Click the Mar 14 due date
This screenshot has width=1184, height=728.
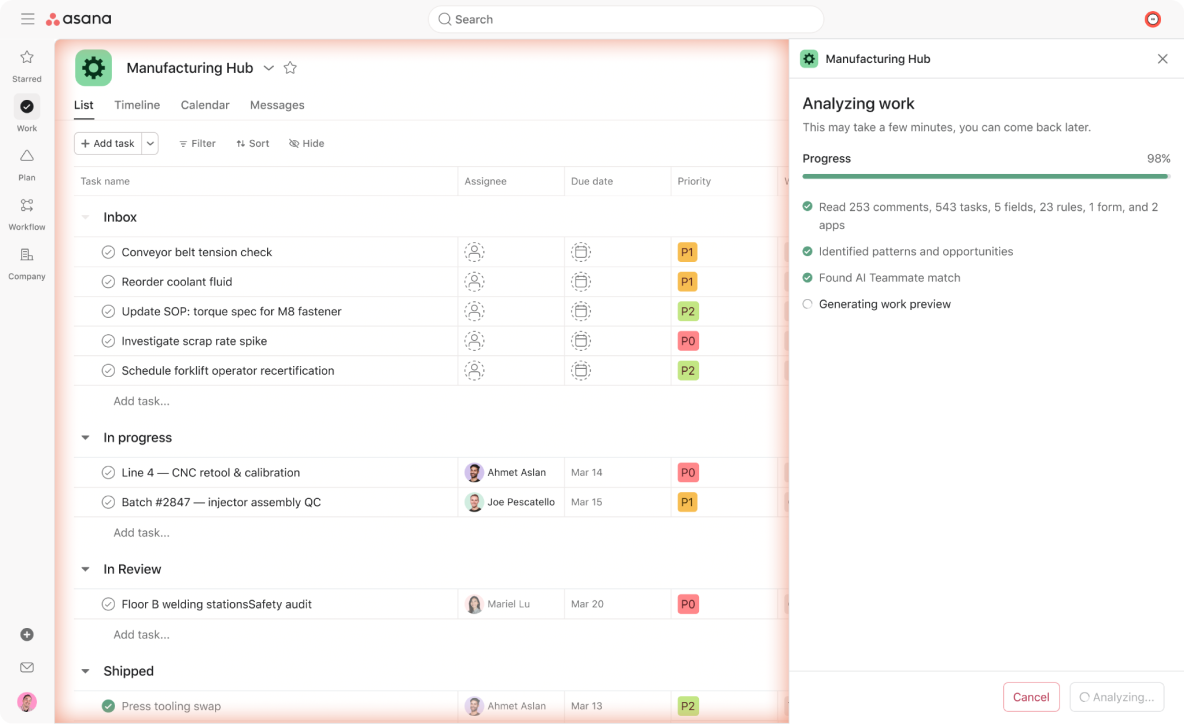pyautogui.click(x=587, y=473)
